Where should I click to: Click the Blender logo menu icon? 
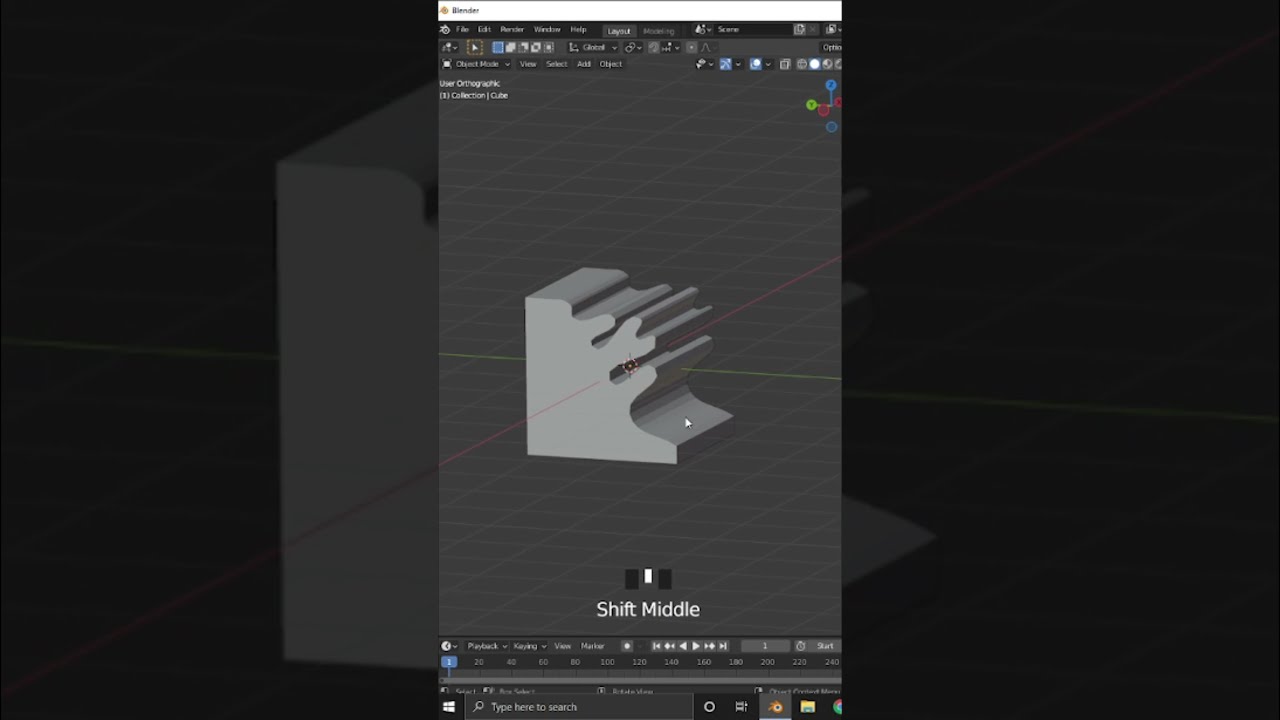[x=445, y=30]
